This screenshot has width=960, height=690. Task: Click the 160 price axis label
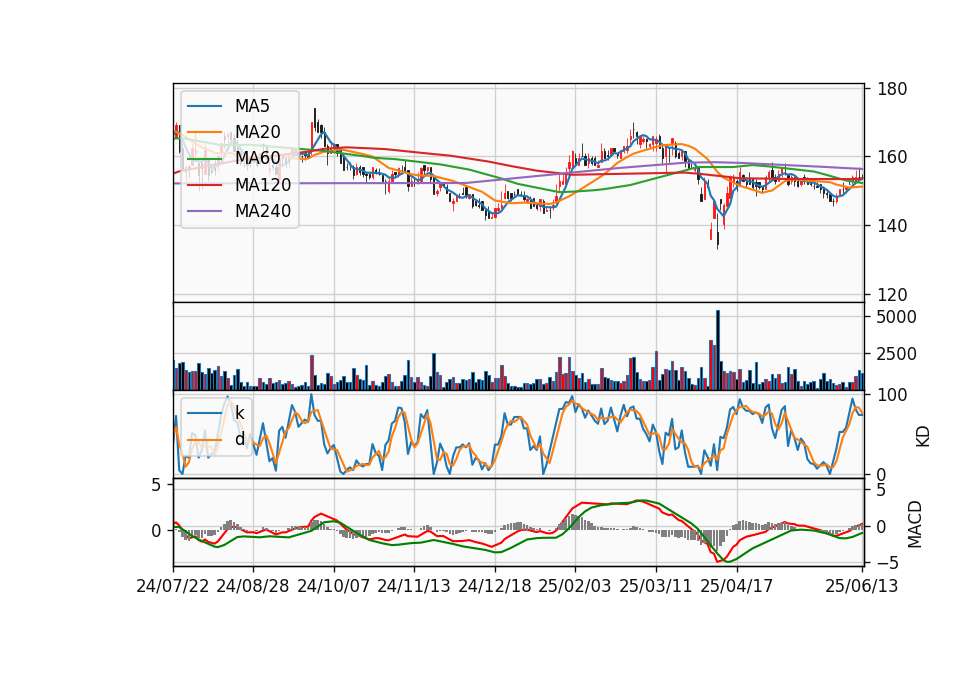pyautogui.click(x=892, y=157)
